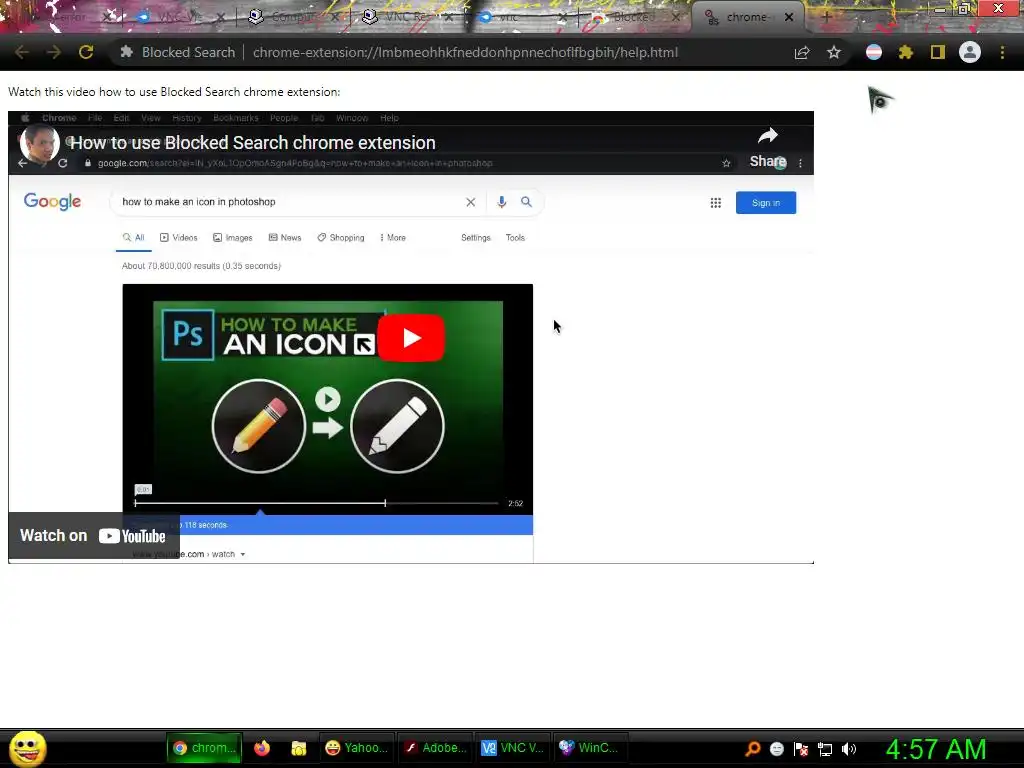This screenshot has width=1024, height=768.
Task: Open the Chrome profile avatar
Action: (969, 52)
